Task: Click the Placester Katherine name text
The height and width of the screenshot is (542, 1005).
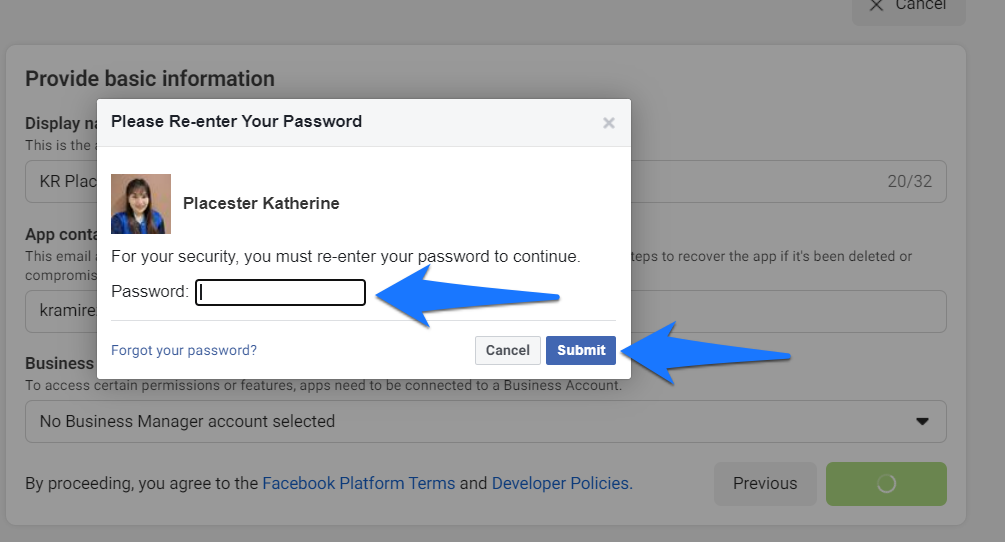Action: (x=262, y=204)
